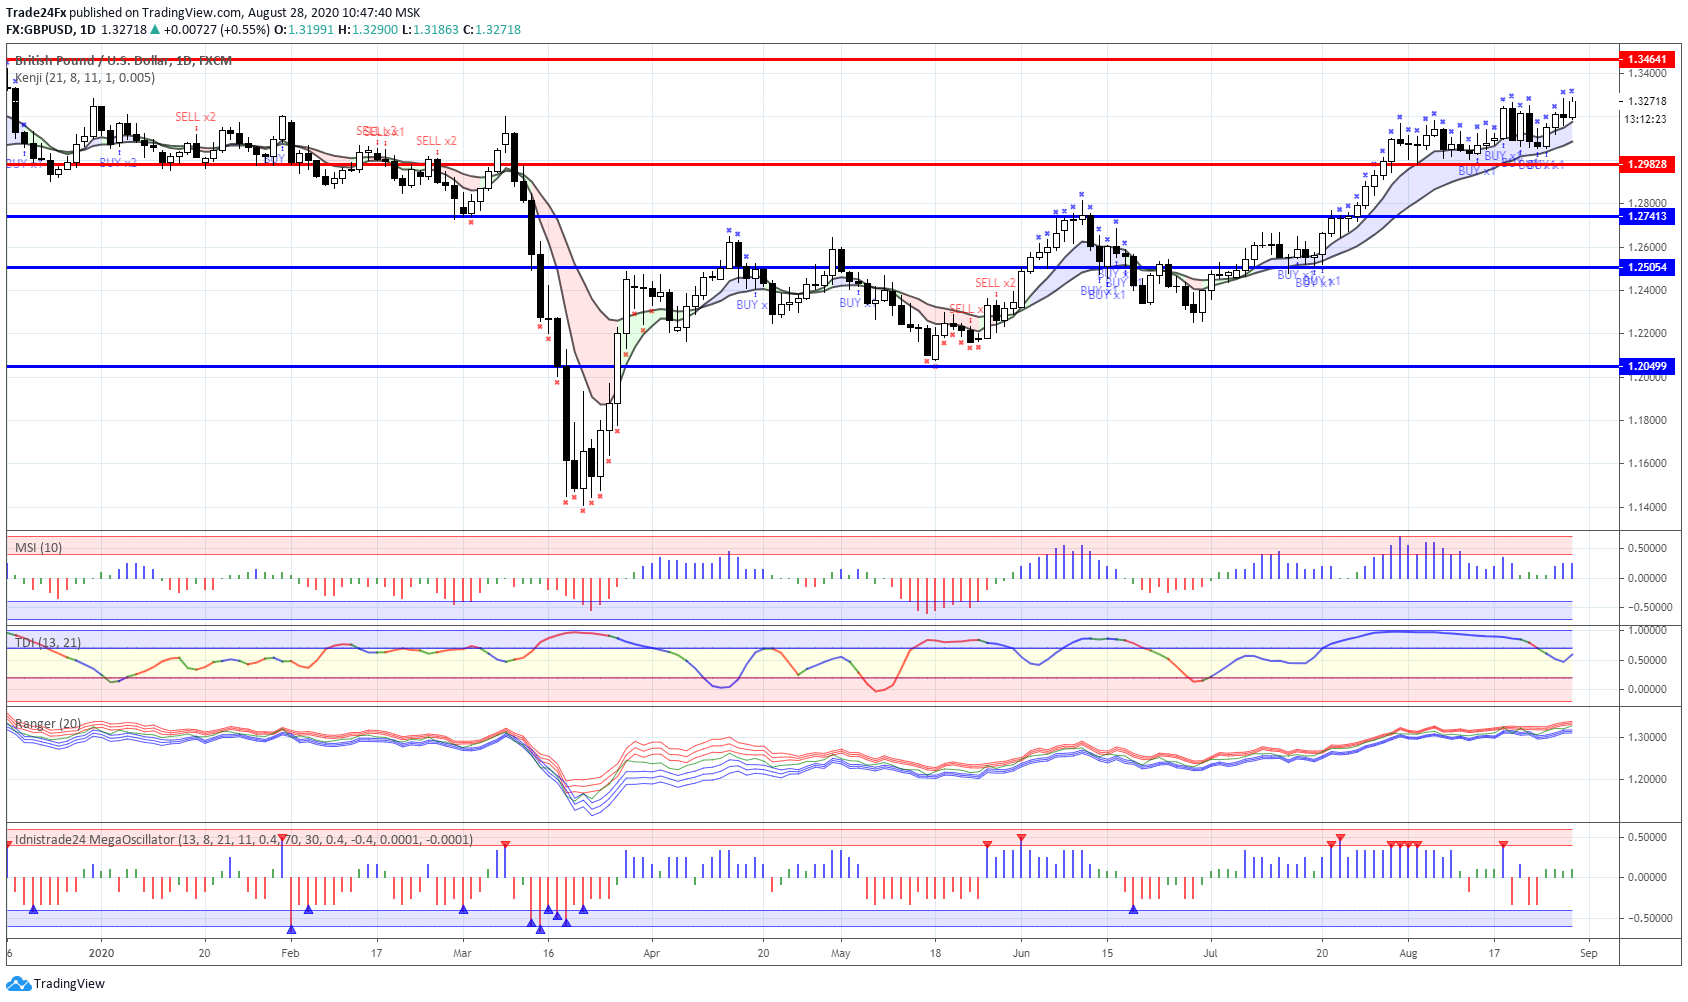Open the TradingView wordmark link at the bottom
Screen dimensions: 1688x1002
[69, 984]
